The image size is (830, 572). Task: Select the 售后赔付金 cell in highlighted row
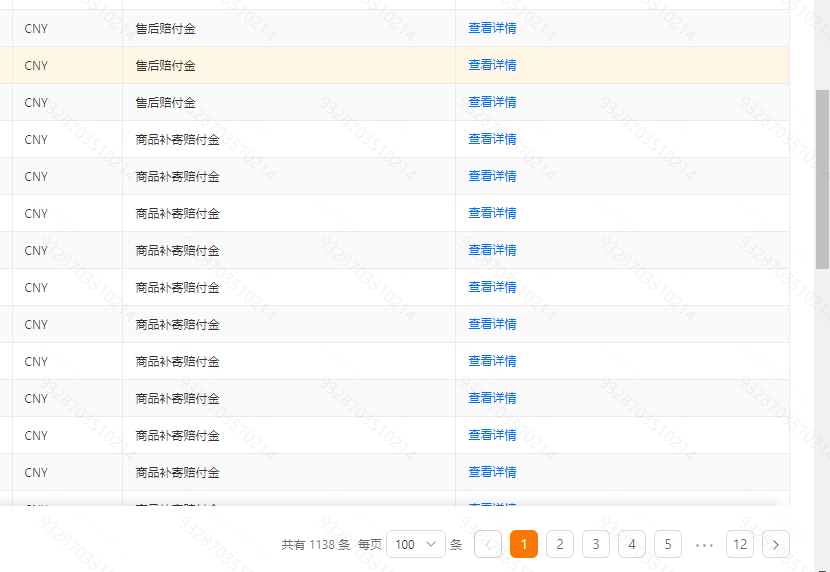[x=166, y=65]
